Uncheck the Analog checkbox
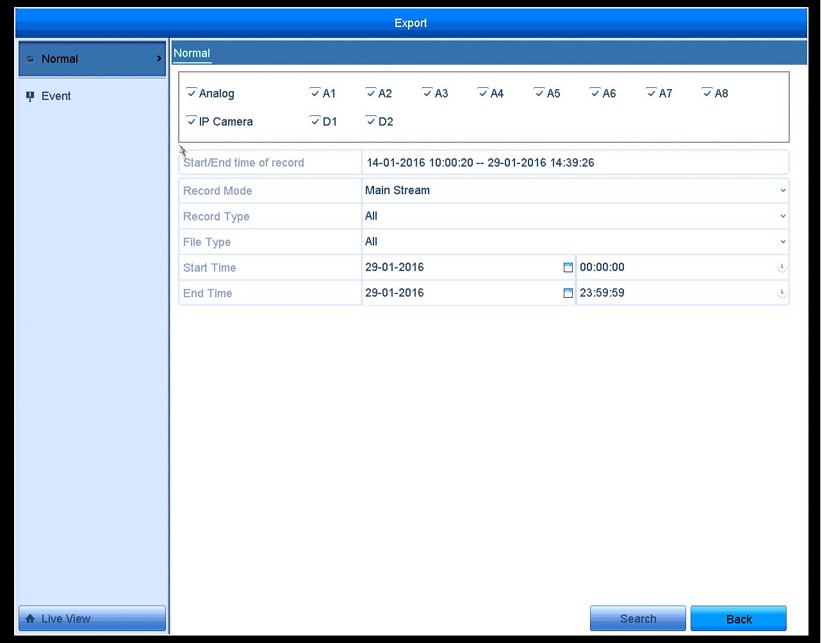821x643 pixels. point(191,93)
